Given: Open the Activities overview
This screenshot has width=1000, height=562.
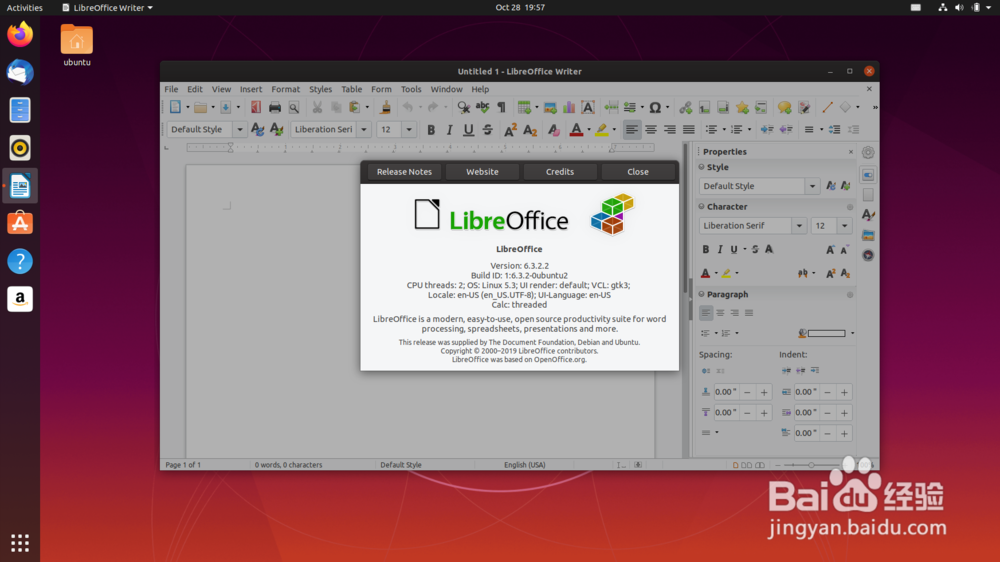Looking at the screenshot, I should tap(24, 8).
